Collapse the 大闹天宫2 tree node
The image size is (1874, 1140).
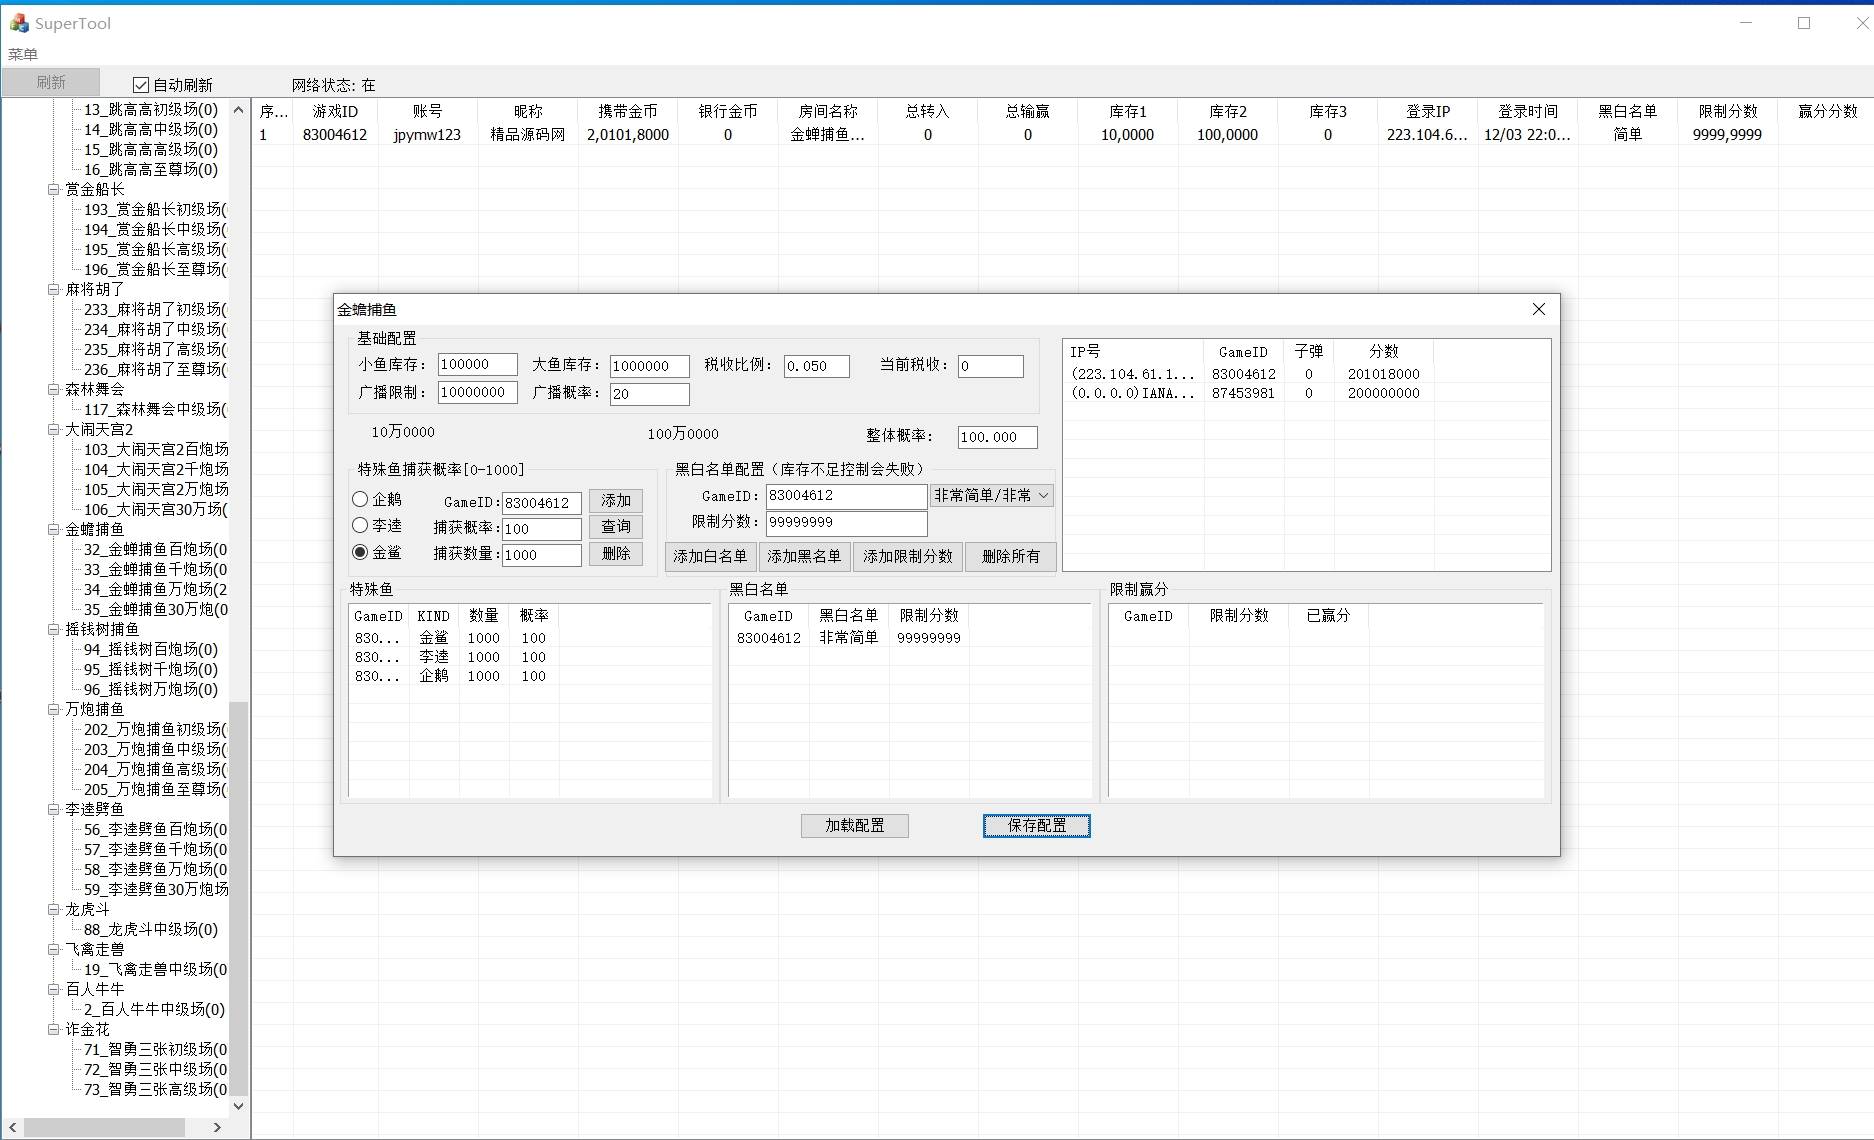pyautogui.click(x=54, y=429)
